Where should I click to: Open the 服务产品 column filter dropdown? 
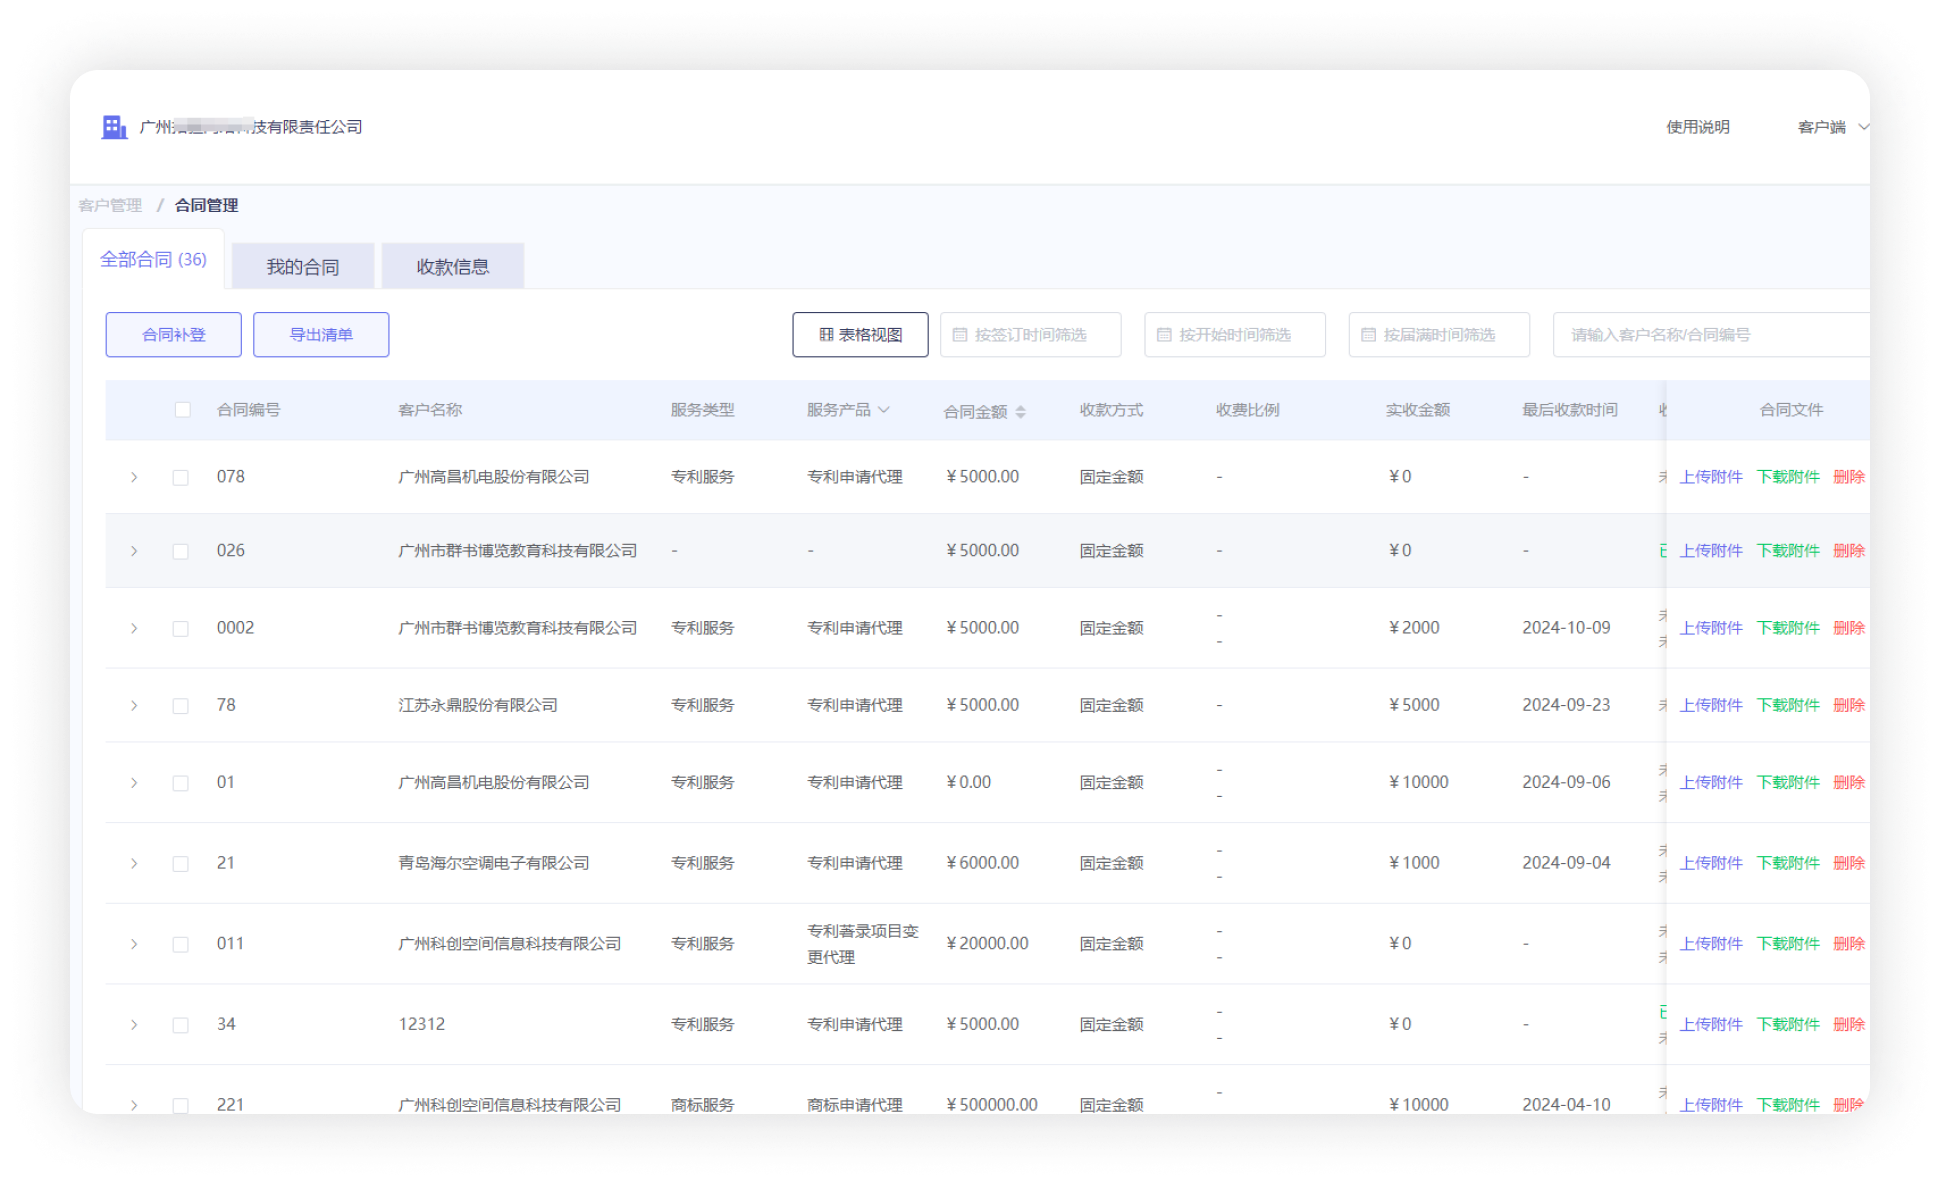tap(884, 410)
